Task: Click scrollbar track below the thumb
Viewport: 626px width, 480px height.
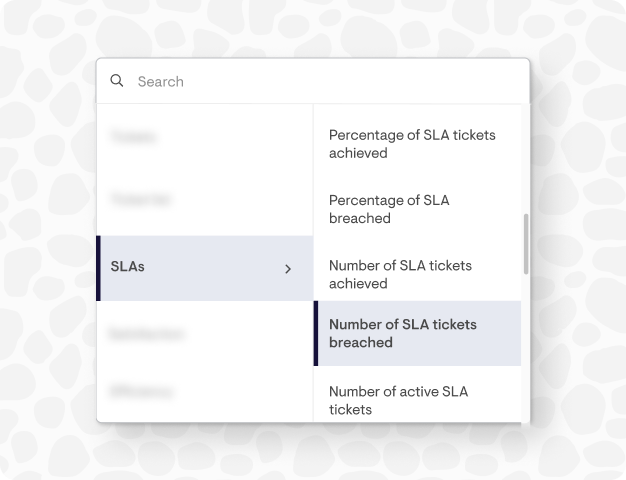Action: coord(526,347)
